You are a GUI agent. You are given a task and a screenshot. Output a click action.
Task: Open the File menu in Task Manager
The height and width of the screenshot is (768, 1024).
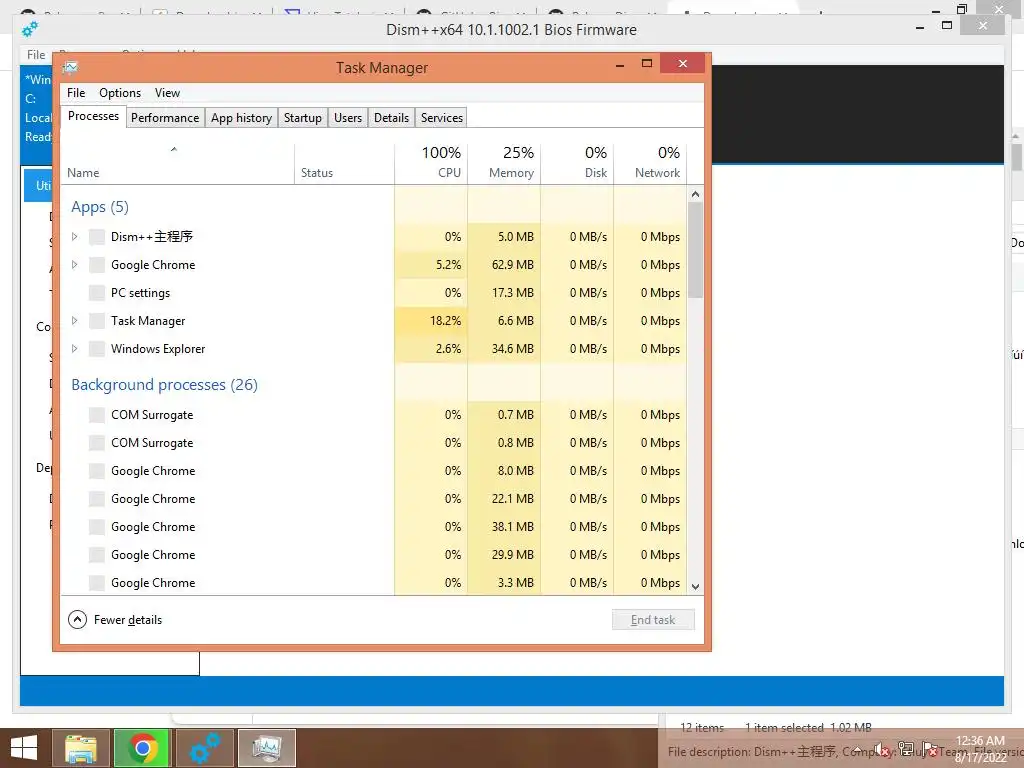(76, 93)
